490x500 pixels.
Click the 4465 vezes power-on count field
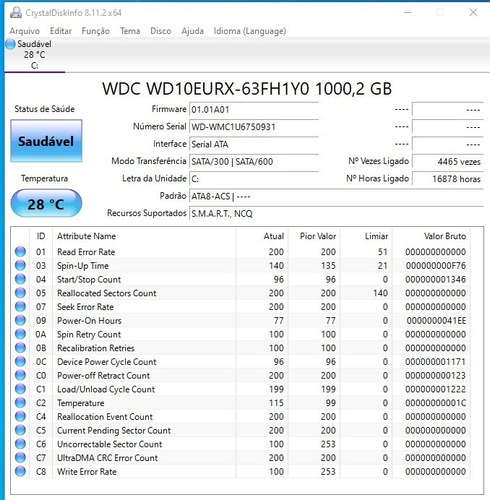[448, 162]
